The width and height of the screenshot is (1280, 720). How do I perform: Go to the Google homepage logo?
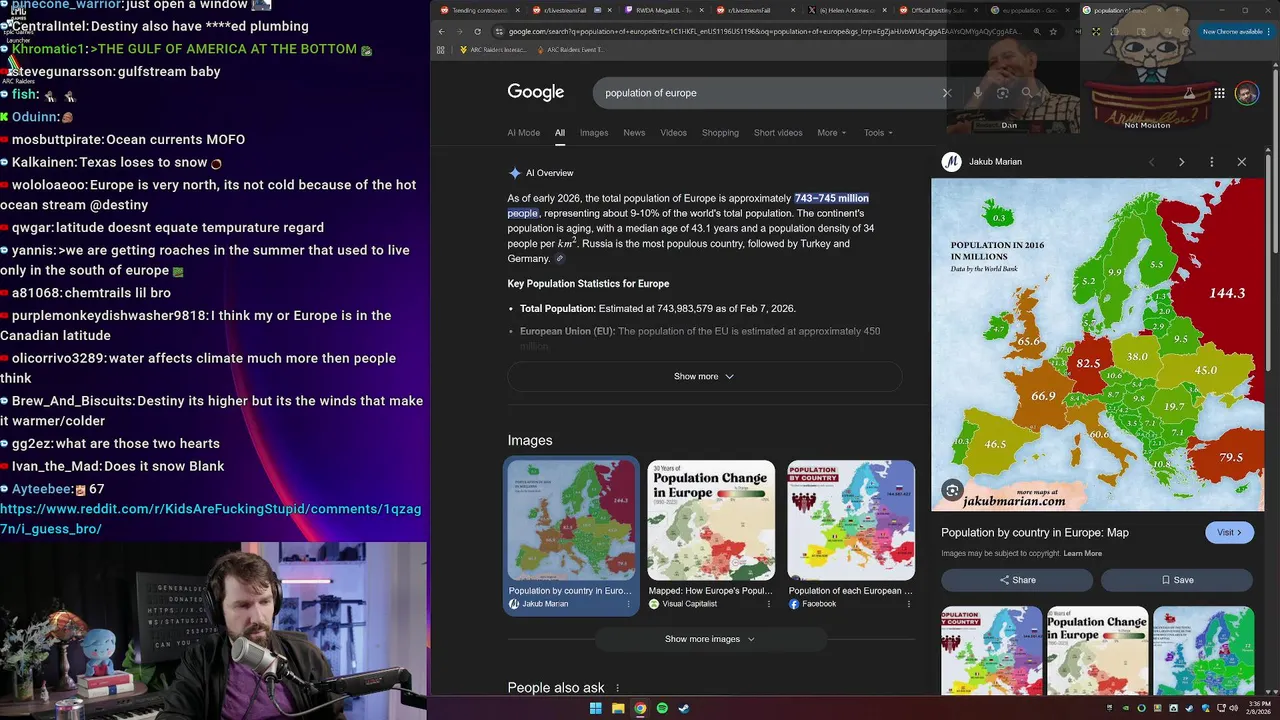(536, 92)
